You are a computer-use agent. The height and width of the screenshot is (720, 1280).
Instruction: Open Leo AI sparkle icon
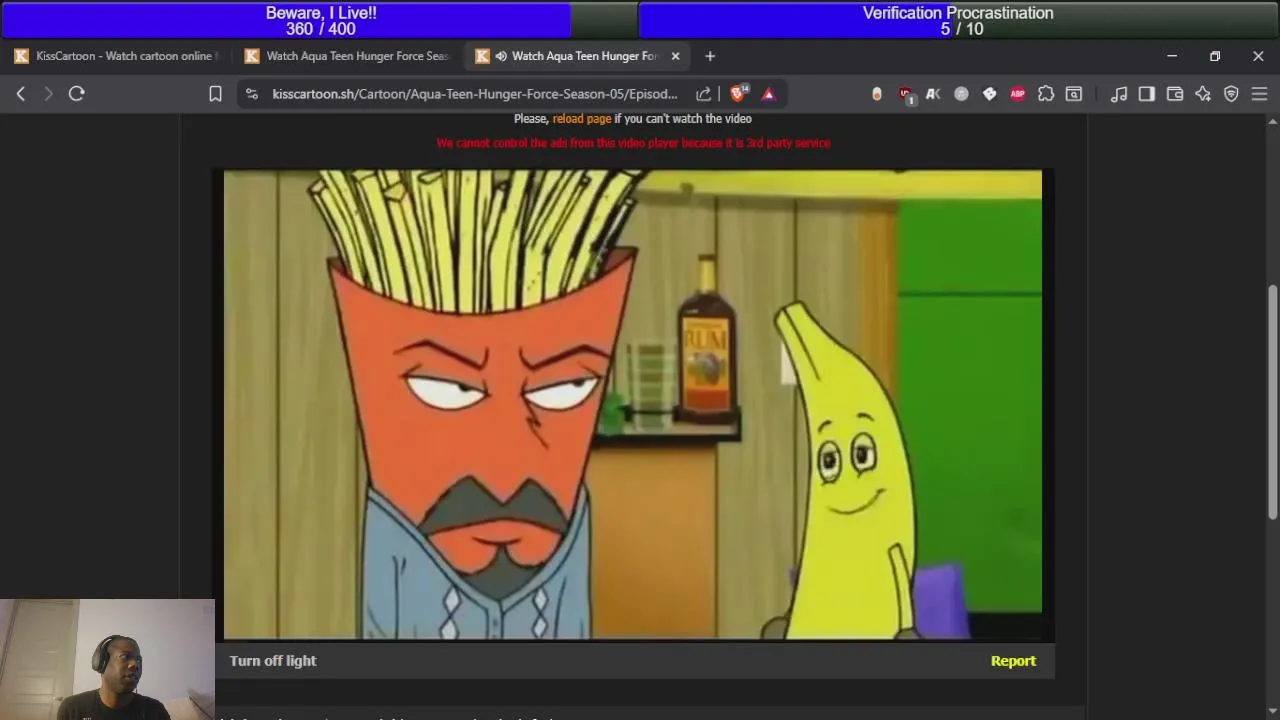coord(1203,94)
